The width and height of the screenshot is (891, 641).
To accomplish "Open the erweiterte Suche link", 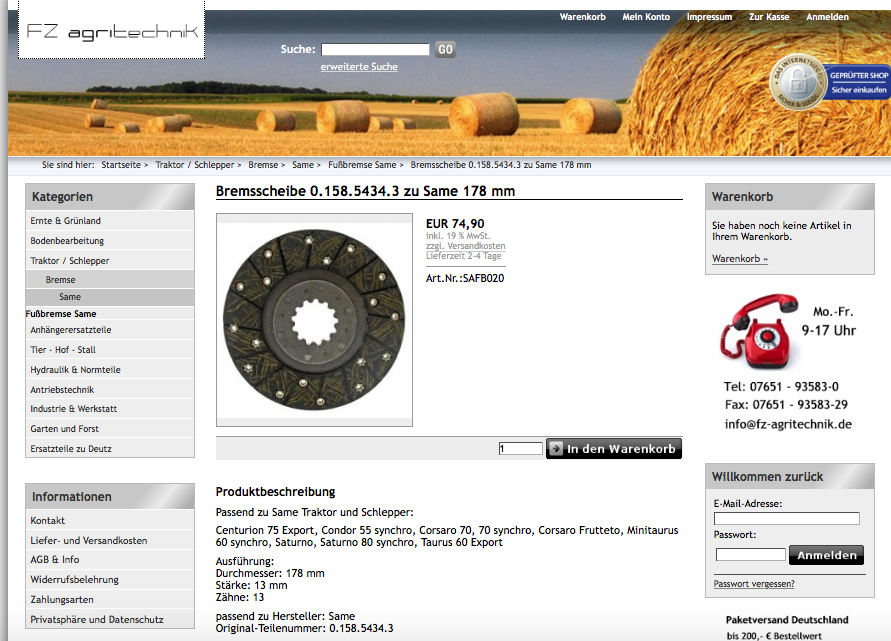I will (359, 67).
